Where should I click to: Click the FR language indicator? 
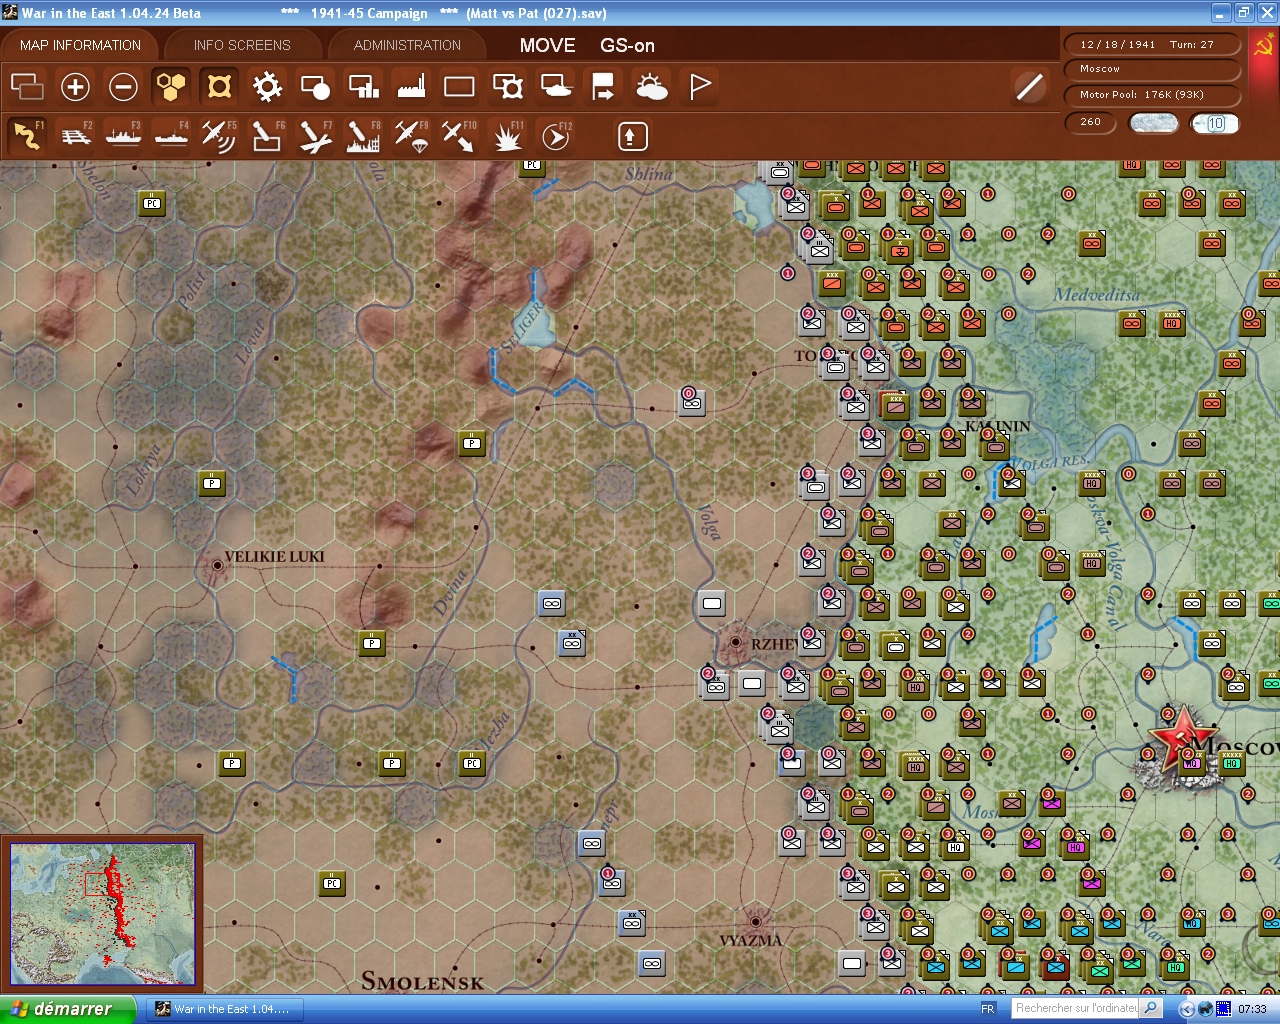988,1009
